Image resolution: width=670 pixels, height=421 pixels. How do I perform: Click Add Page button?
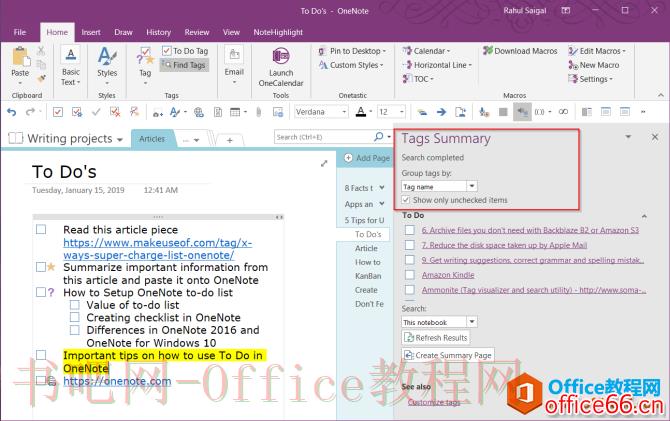pos(367,158)
